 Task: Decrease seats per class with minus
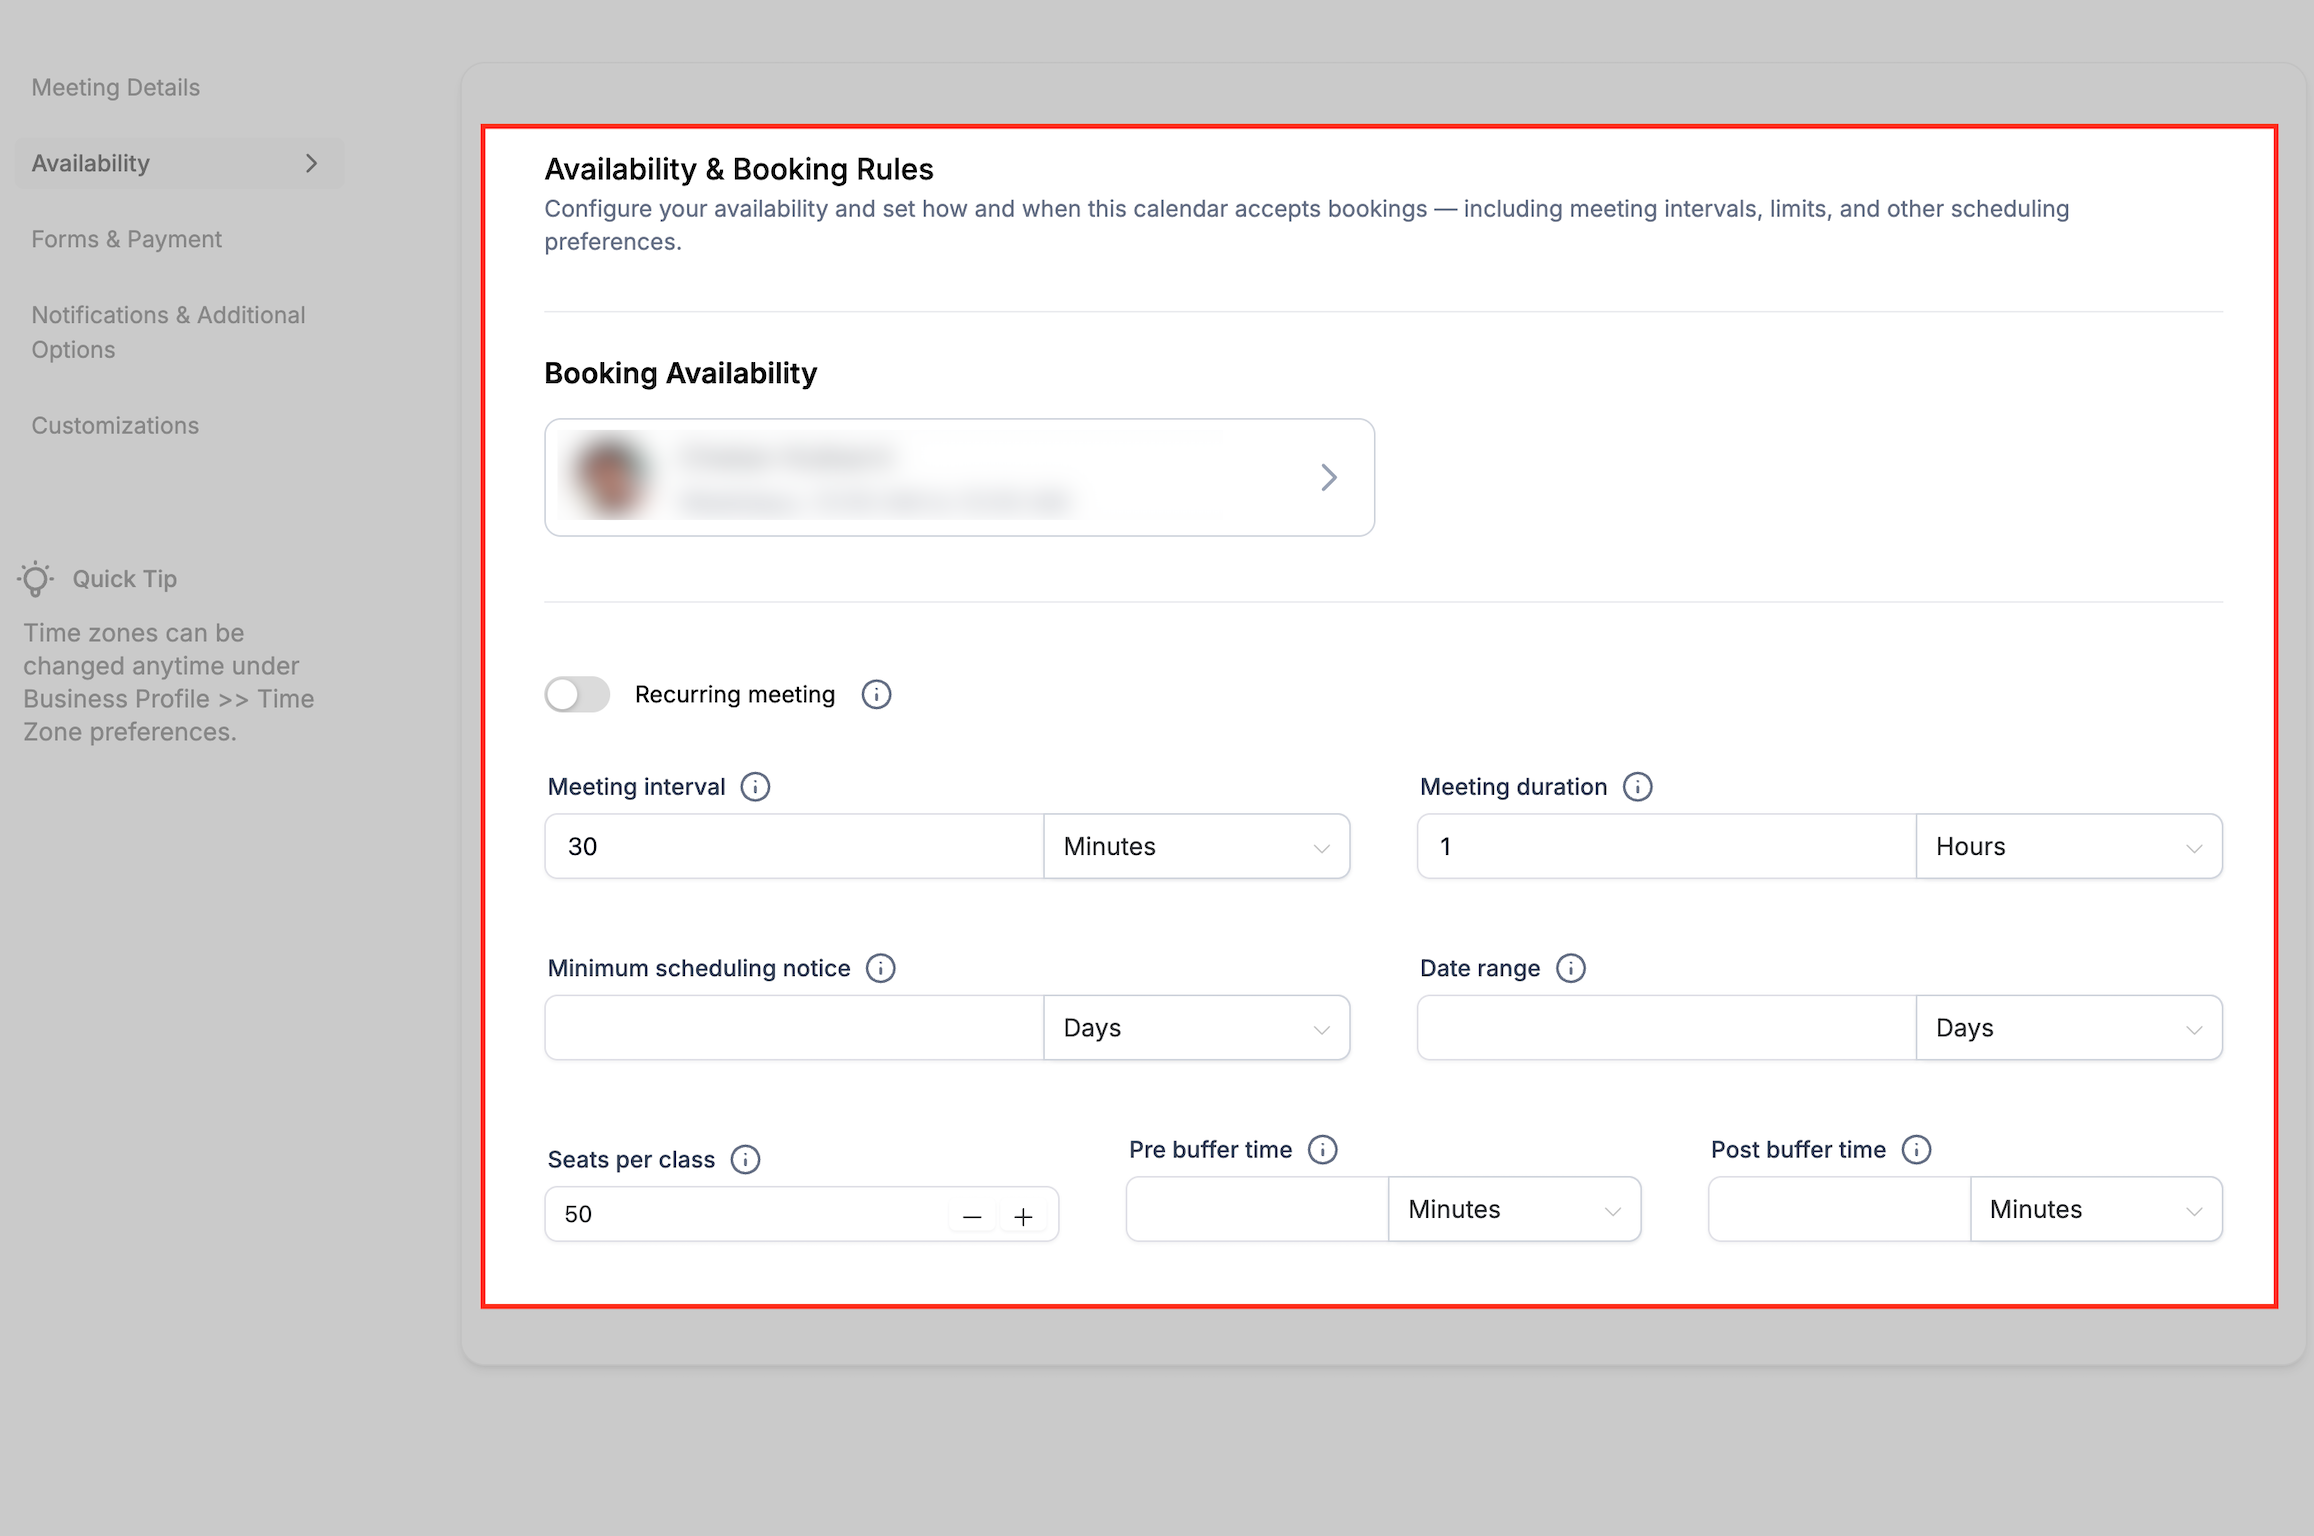(971, 1216)
